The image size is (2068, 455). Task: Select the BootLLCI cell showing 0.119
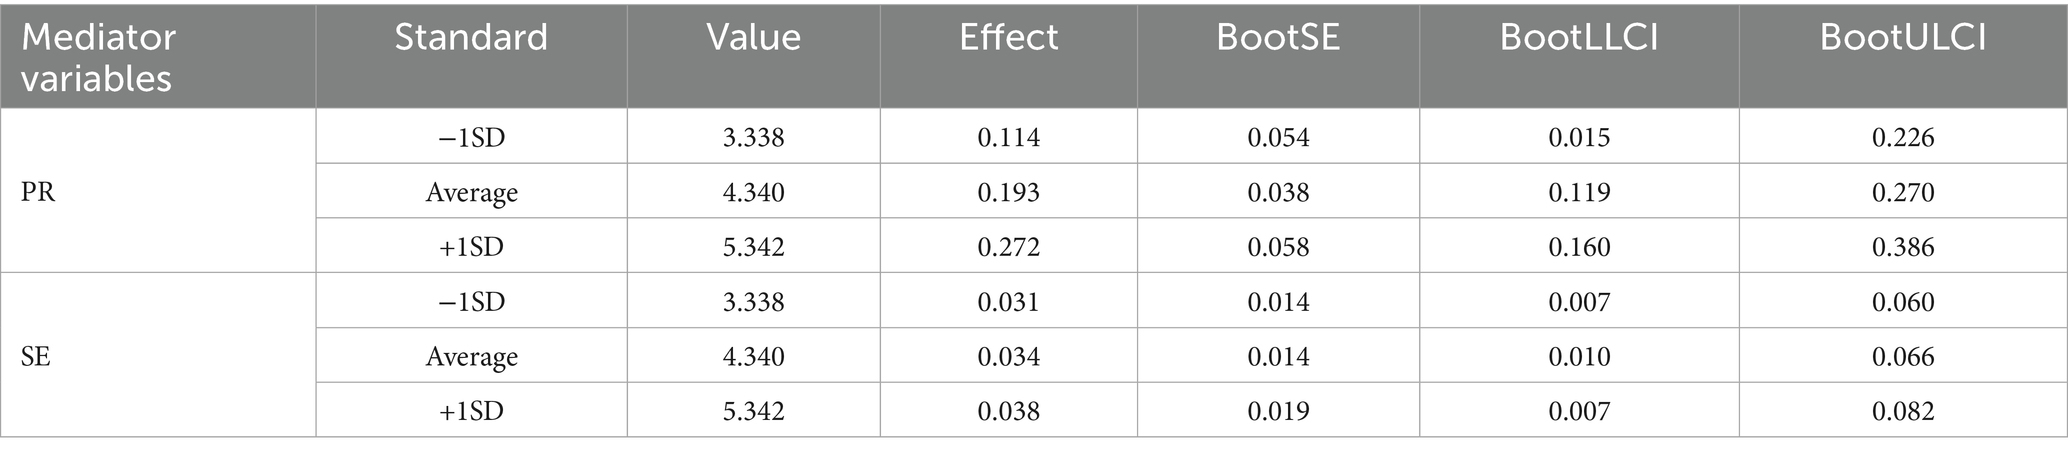click(x=1579, y=192)
